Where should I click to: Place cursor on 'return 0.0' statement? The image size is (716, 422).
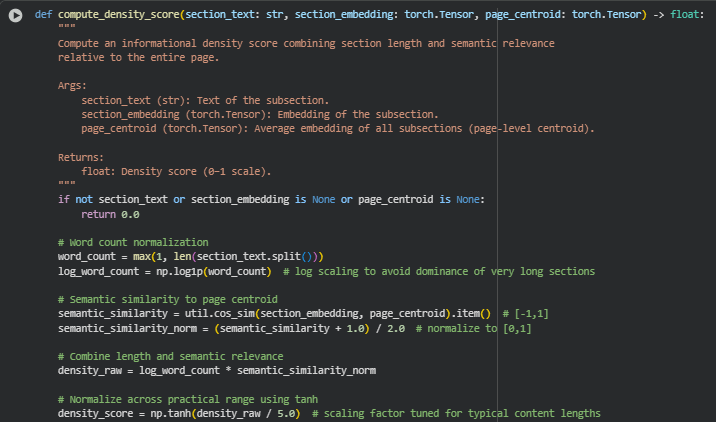click(110, 214)
